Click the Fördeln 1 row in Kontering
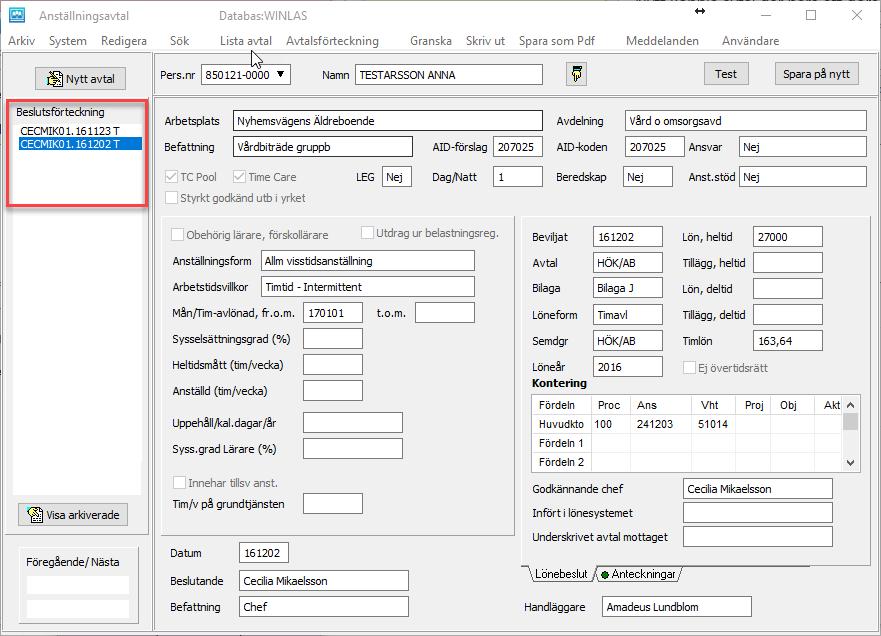The height and width of the screenshot is (636, 881). point(687,443)
